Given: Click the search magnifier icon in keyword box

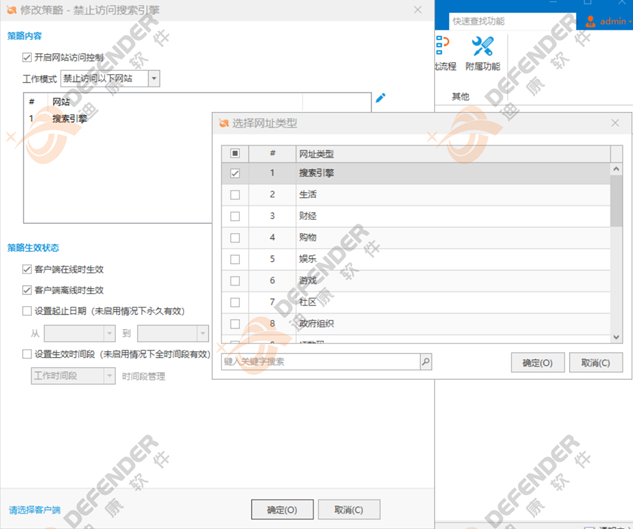Looking at the screenshot, I should click(x=426, y=361).
